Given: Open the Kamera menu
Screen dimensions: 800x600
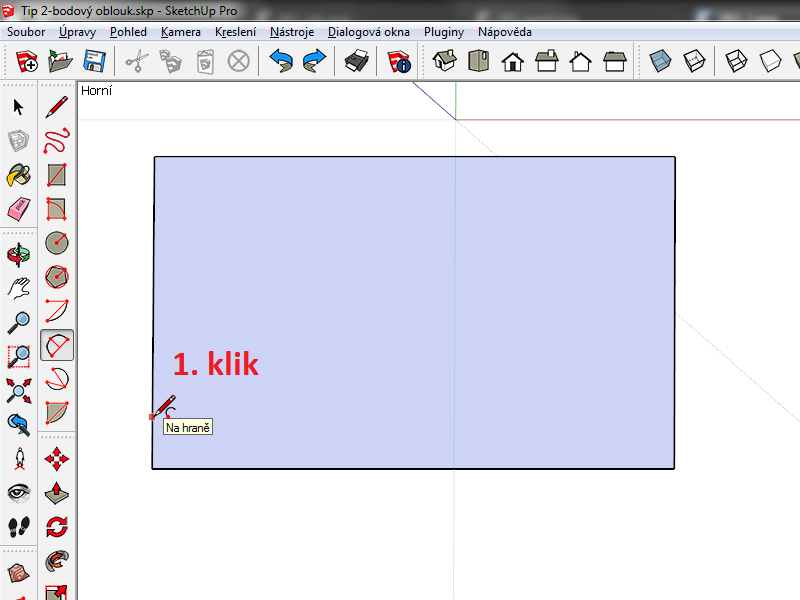Looking at the screenshot, I should pos(180,32).
